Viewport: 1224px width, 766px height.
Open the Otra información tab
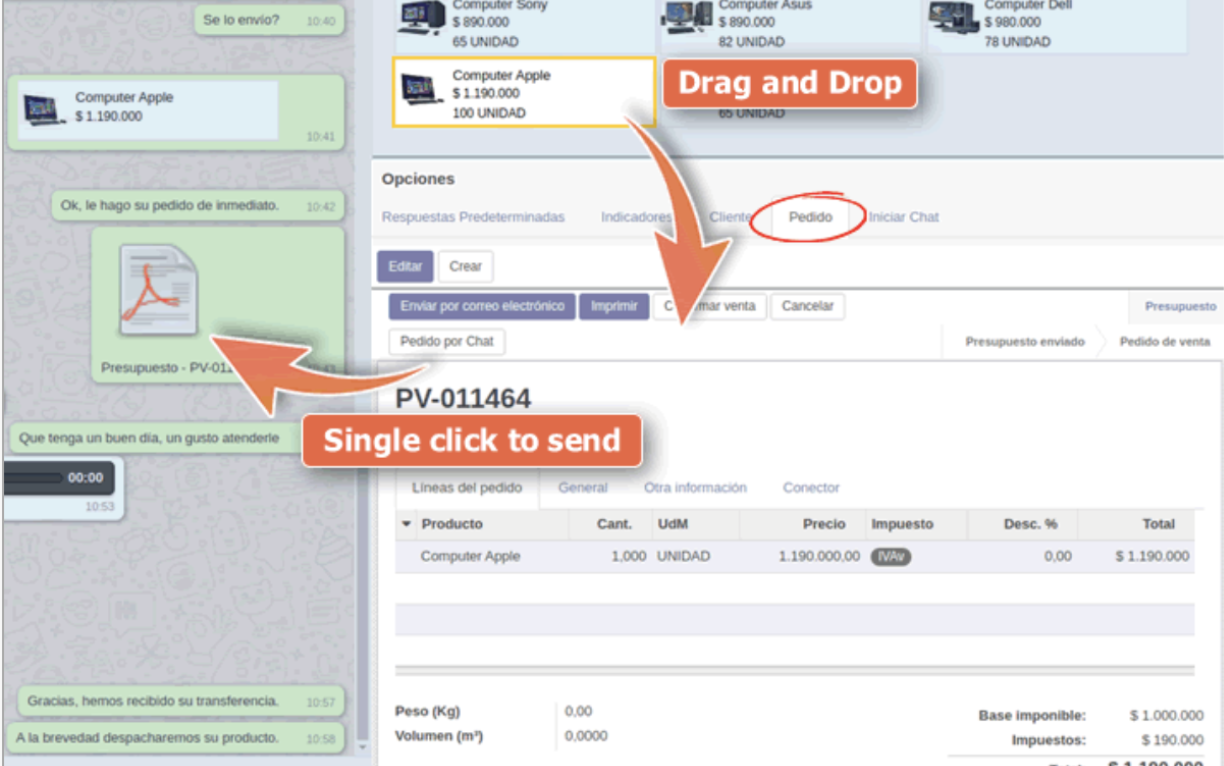point(695,488)
